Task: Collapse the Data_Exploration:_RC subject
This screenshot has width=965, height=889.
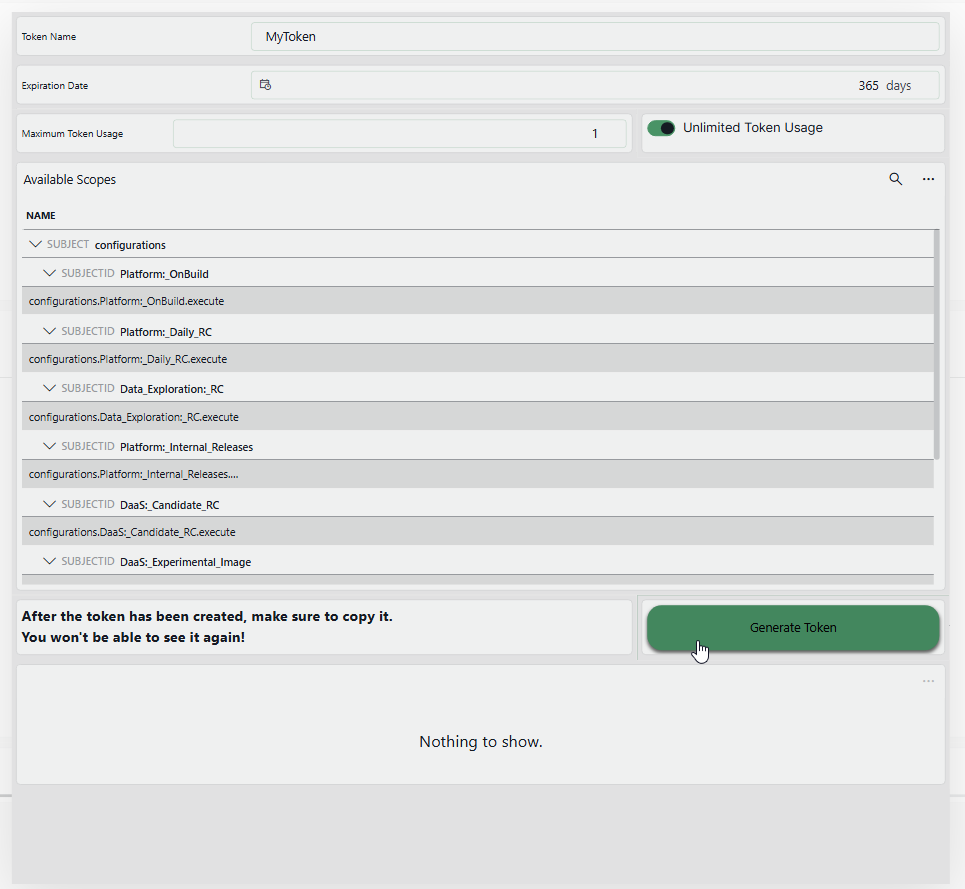Action: [x=49, y=388]
